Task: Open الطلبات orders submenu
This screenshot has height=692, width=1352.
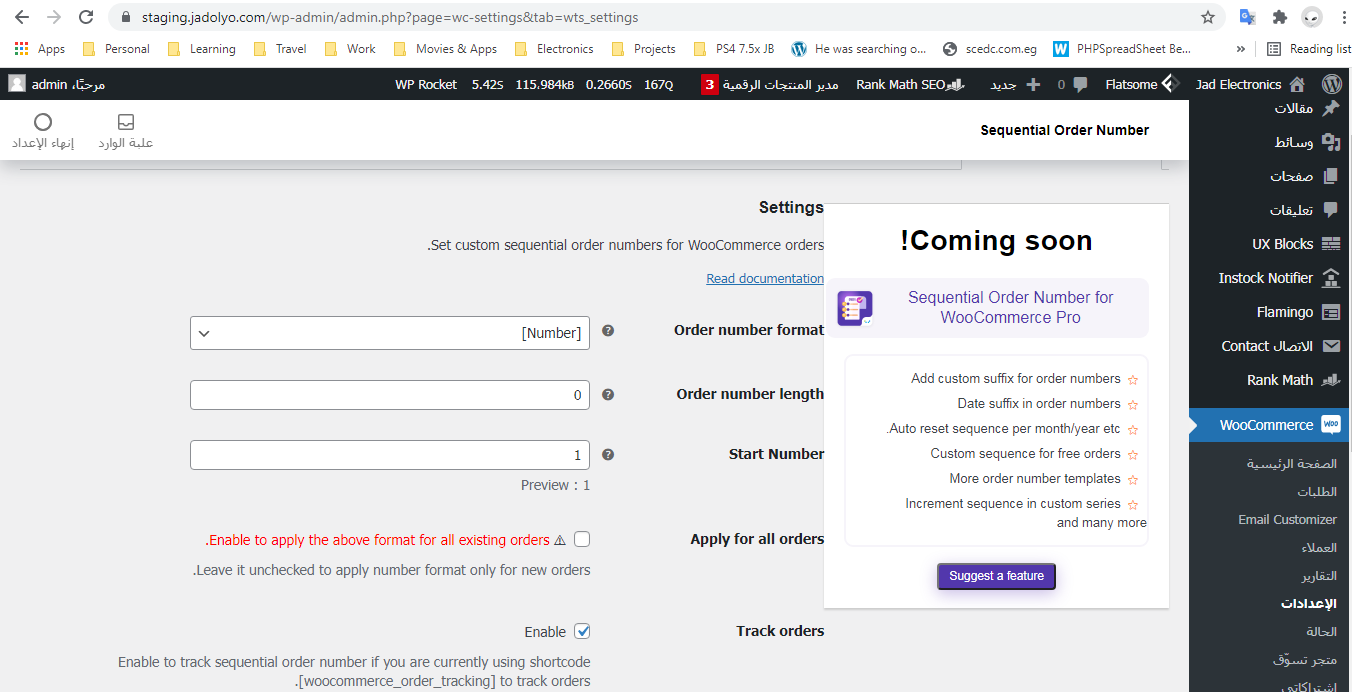Action: 1317,492
